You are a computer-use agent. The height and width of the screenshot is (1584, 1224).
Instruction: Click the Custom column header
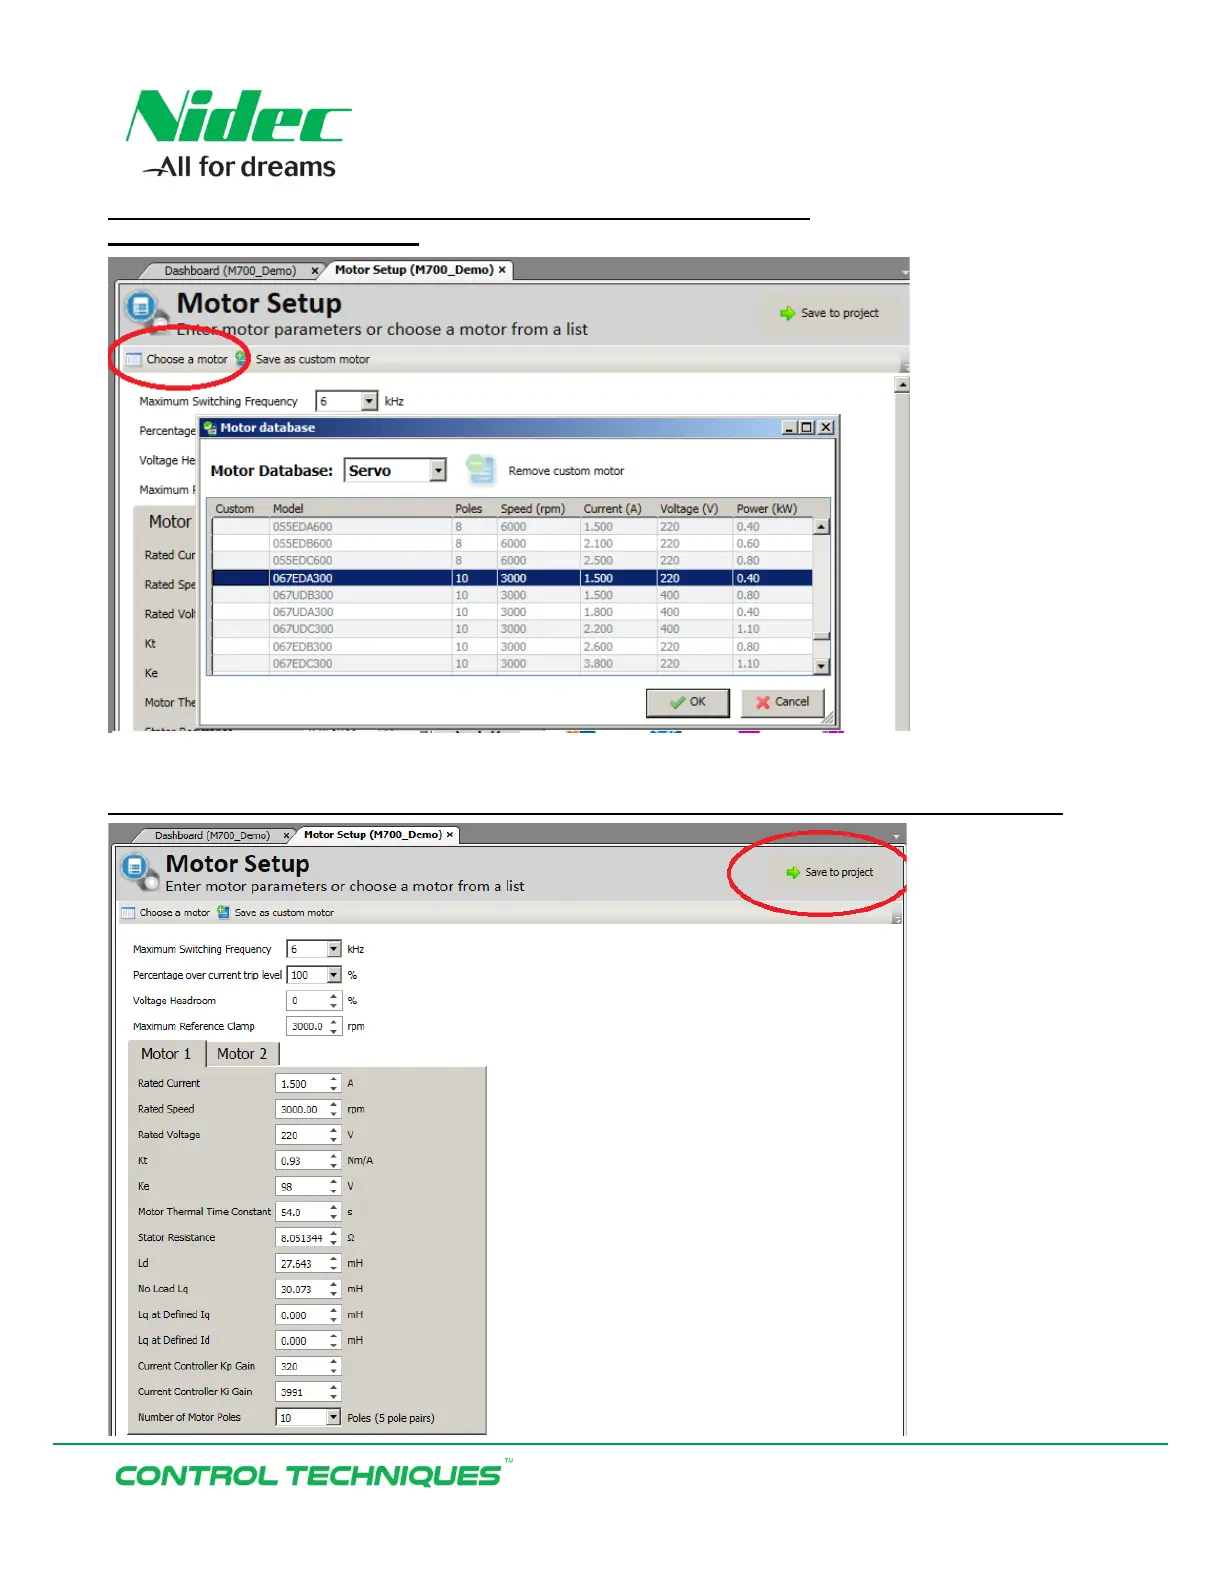tap(240, 508)
